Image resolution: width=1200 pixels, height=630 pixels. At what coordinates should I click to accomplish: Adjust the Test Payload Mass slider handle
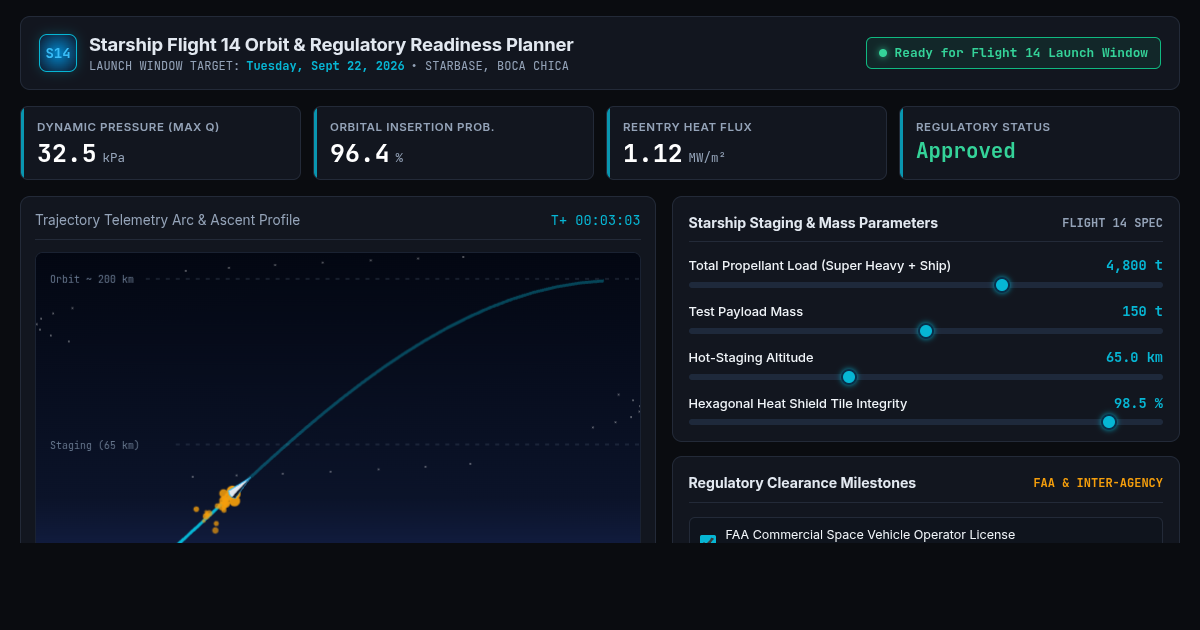926,331
